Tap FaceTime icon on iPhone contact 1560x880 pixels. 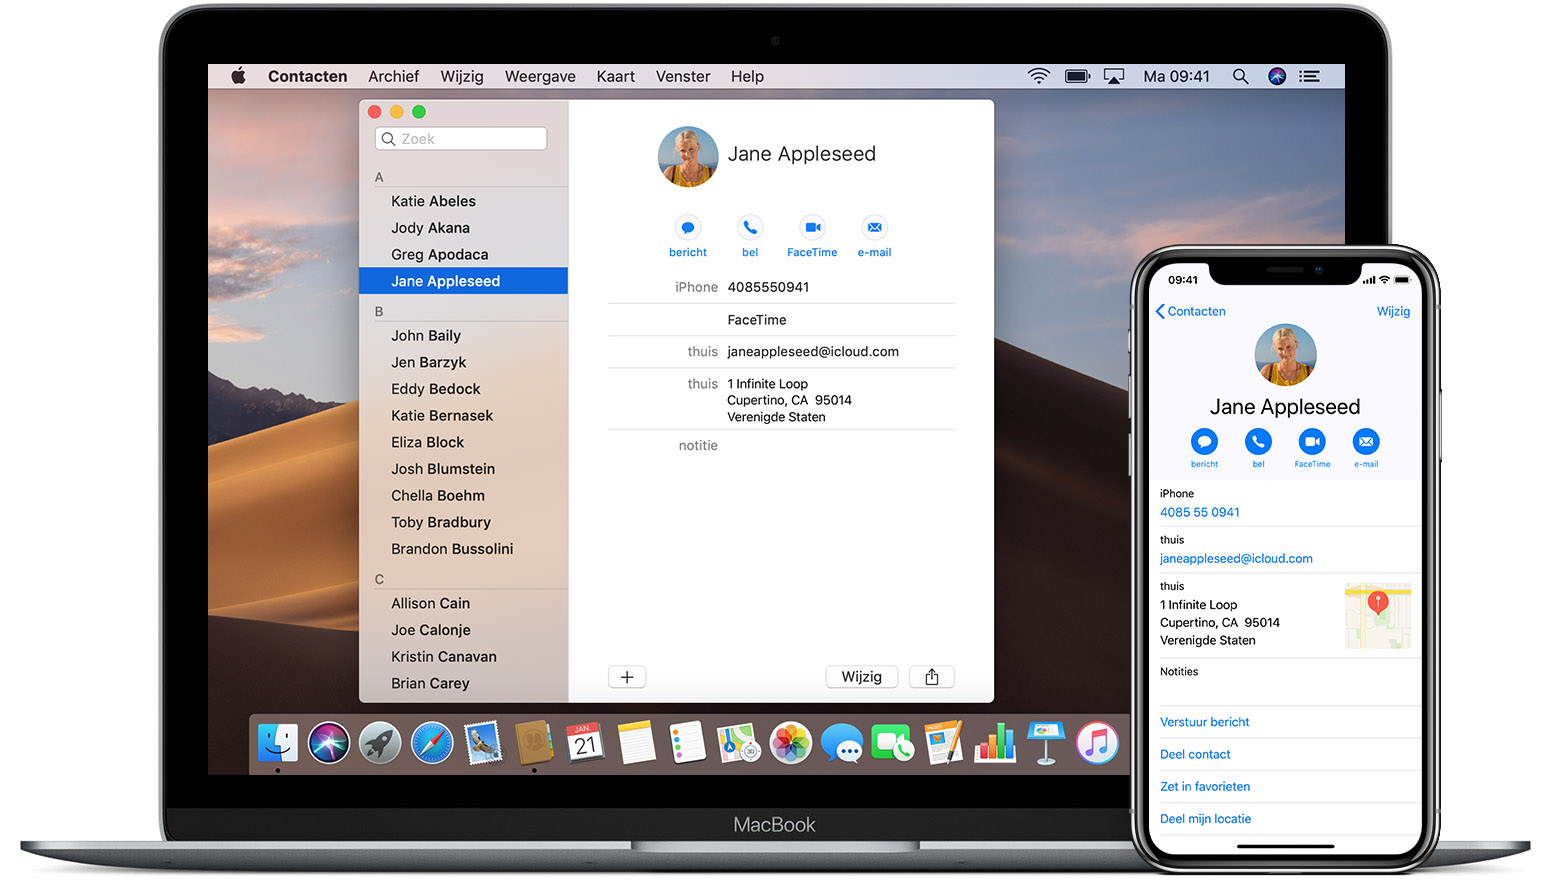1312,441
